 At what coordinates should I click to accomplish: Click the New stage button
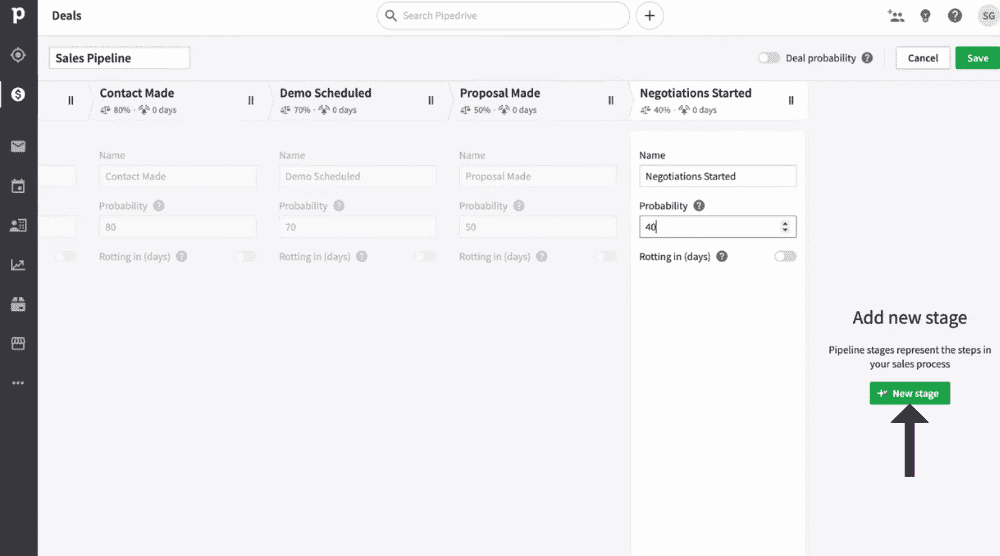(909, 393)
